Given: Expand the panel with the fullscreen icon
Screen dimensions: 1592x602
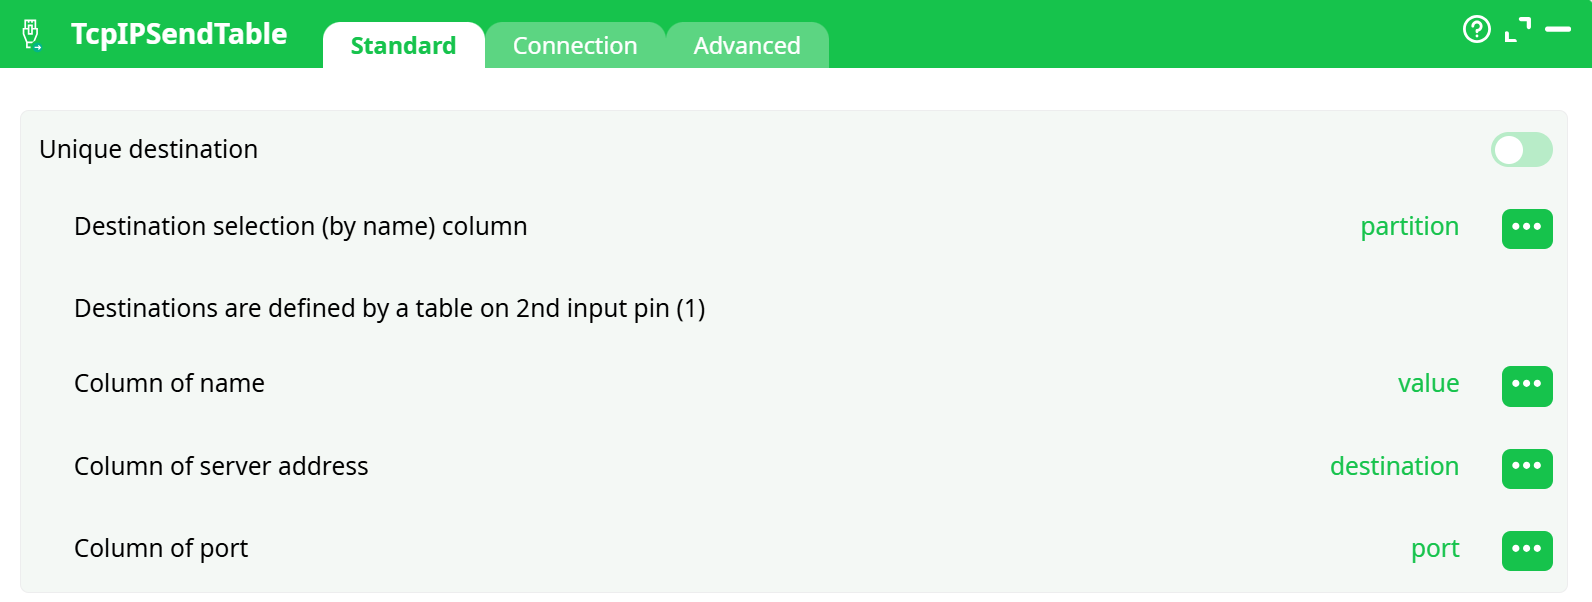Looking at the screenshot, I should pyautogui.click(x=1518, y=30).
